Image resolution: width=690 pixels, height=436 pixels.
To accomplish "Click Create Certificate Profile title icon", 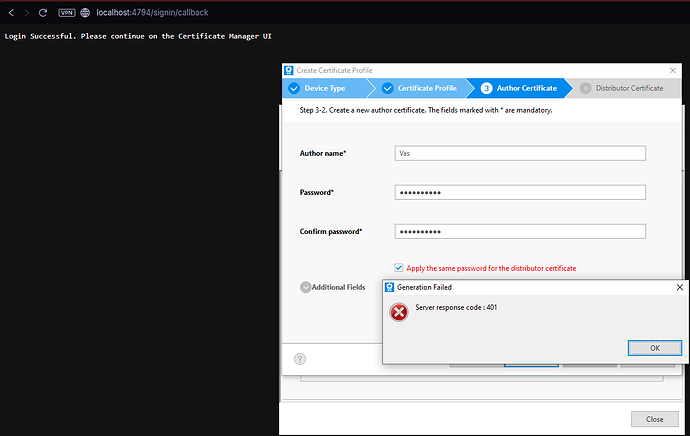I will (x=289, y=70).
